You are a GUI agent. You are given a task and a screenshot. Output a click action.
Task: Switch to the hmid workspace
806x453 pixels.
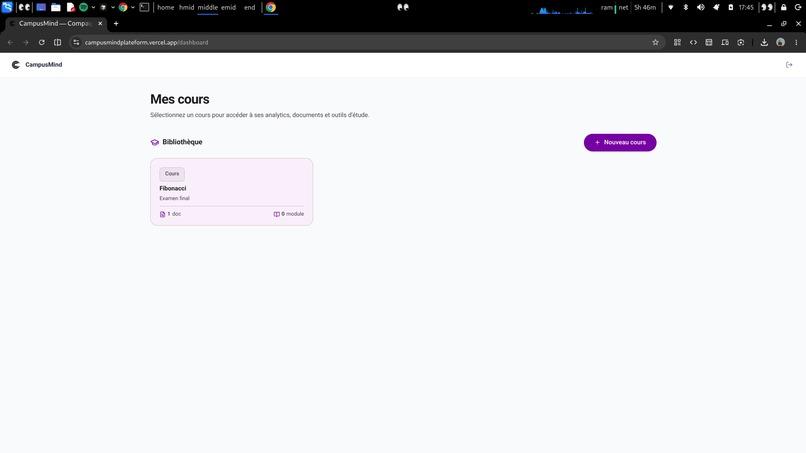(186, 8)
